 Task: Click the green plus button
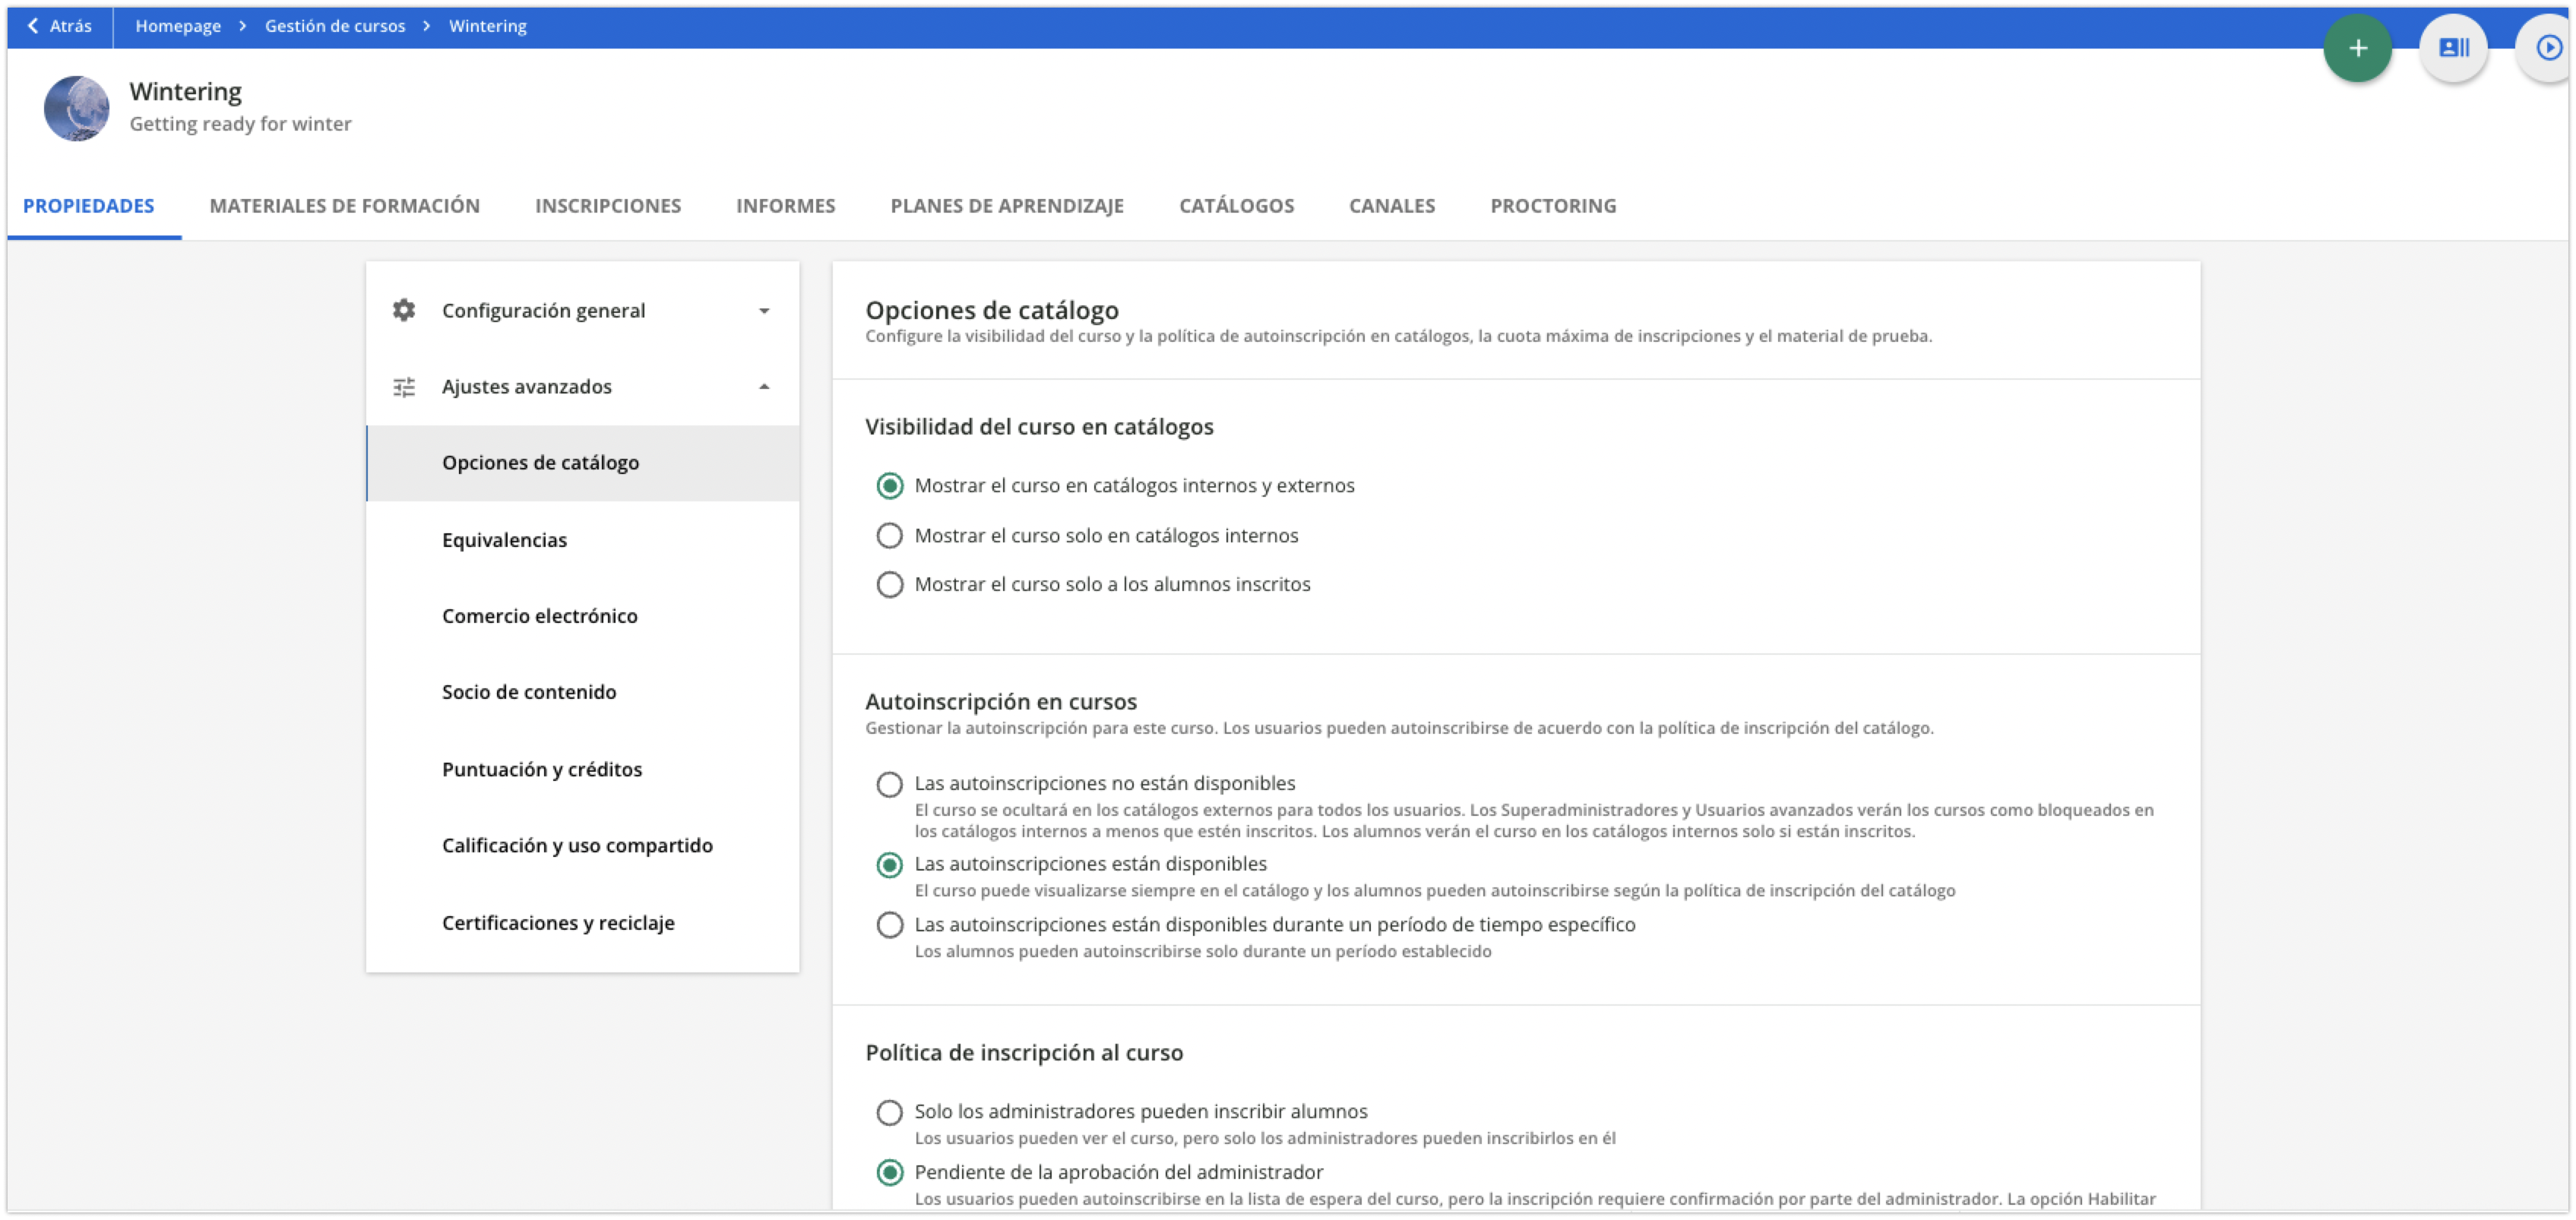[2358, 47]
